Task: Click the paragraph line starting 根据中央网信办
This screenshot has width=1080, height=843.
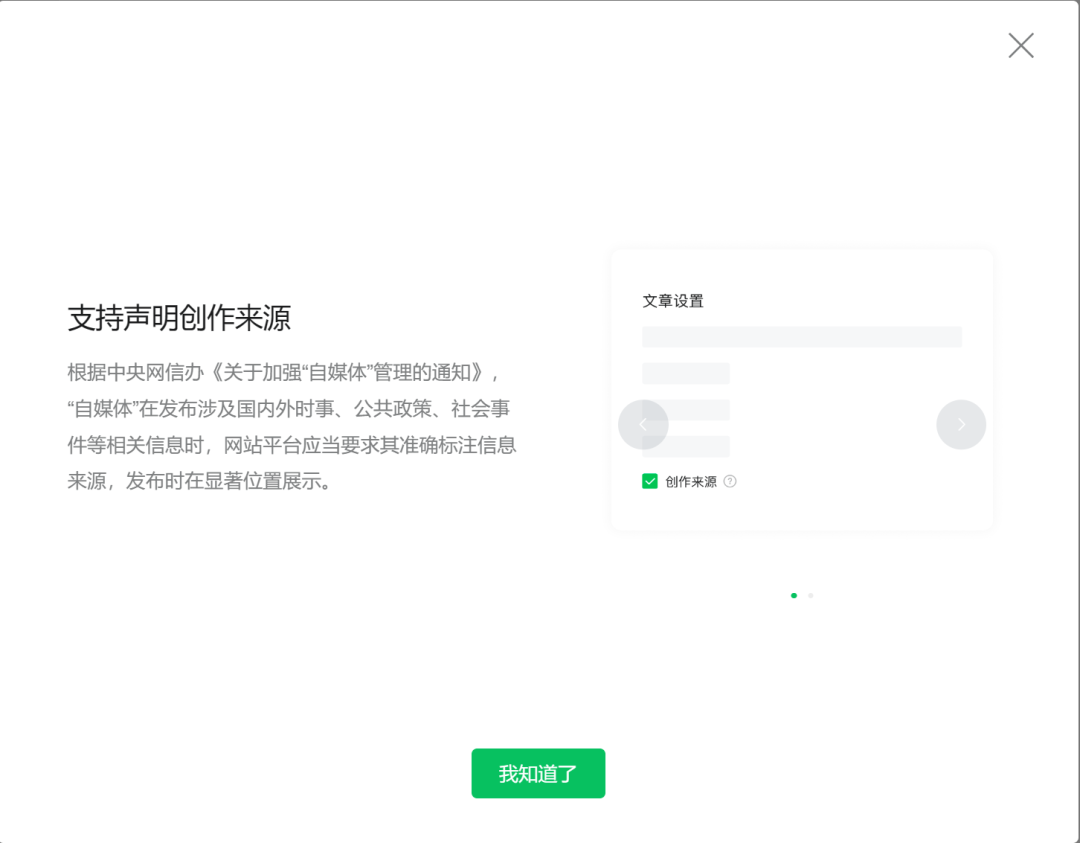Action: tap(284, 373)
